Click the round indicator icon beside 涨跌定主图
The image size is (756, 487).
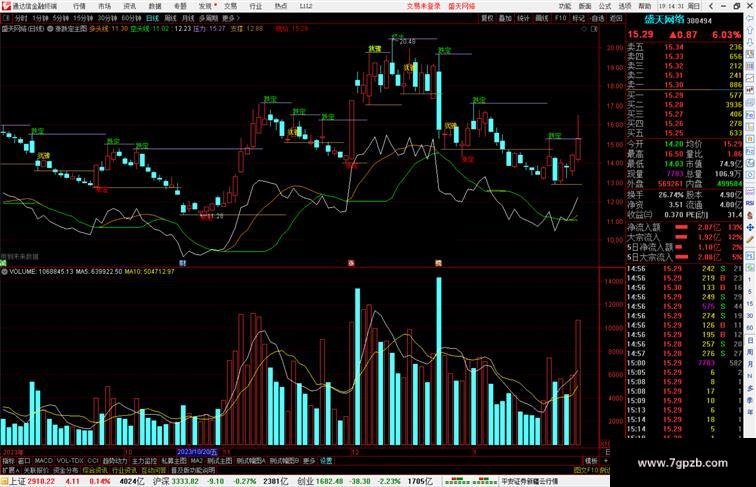click(50, 29)
